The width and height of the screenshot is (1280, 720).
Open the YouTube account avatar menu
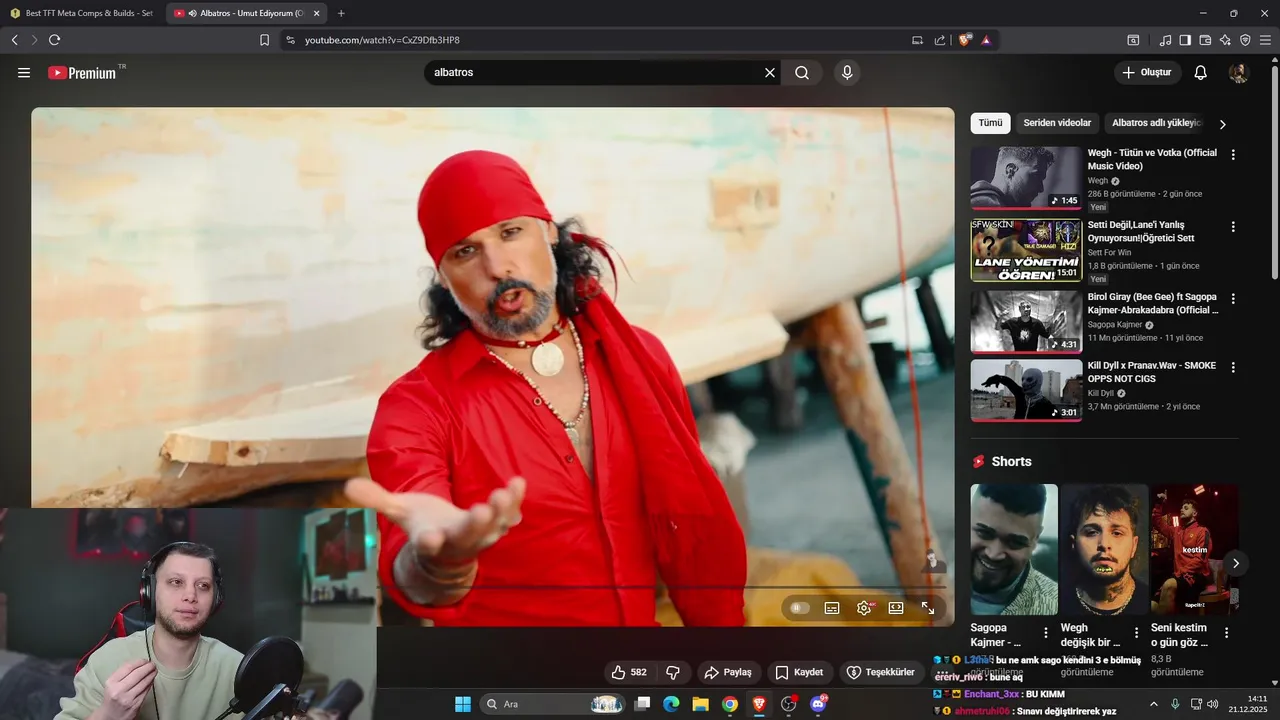(1238, 73)
